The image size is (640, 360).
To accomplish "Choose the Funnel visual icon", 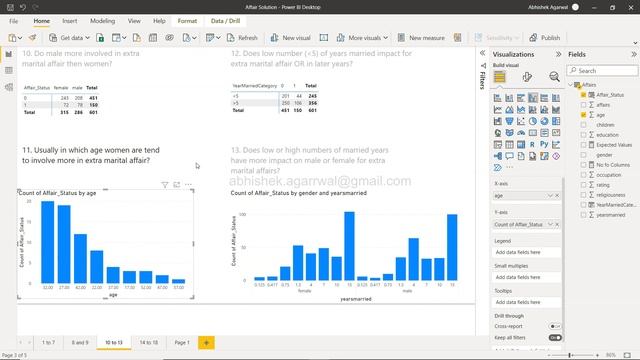I will (x=509, y=121).
